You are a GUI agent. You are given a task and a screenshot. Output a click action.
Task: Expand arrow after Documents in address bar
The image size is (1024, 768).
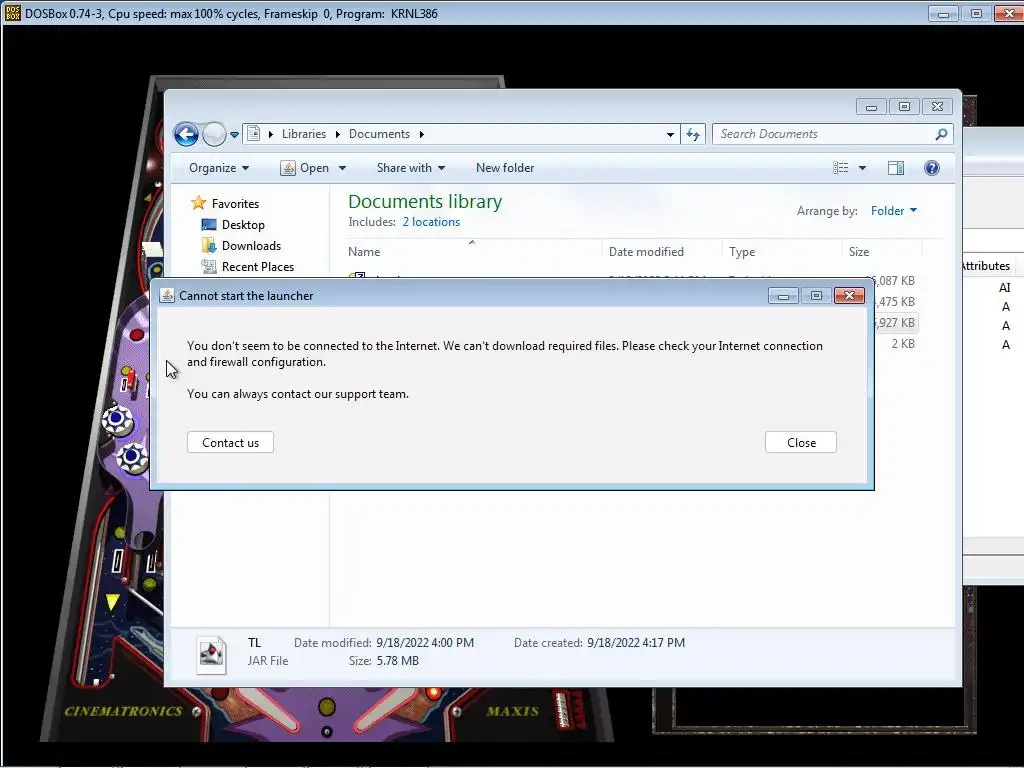pyautogui.click(x=422, y=135)
